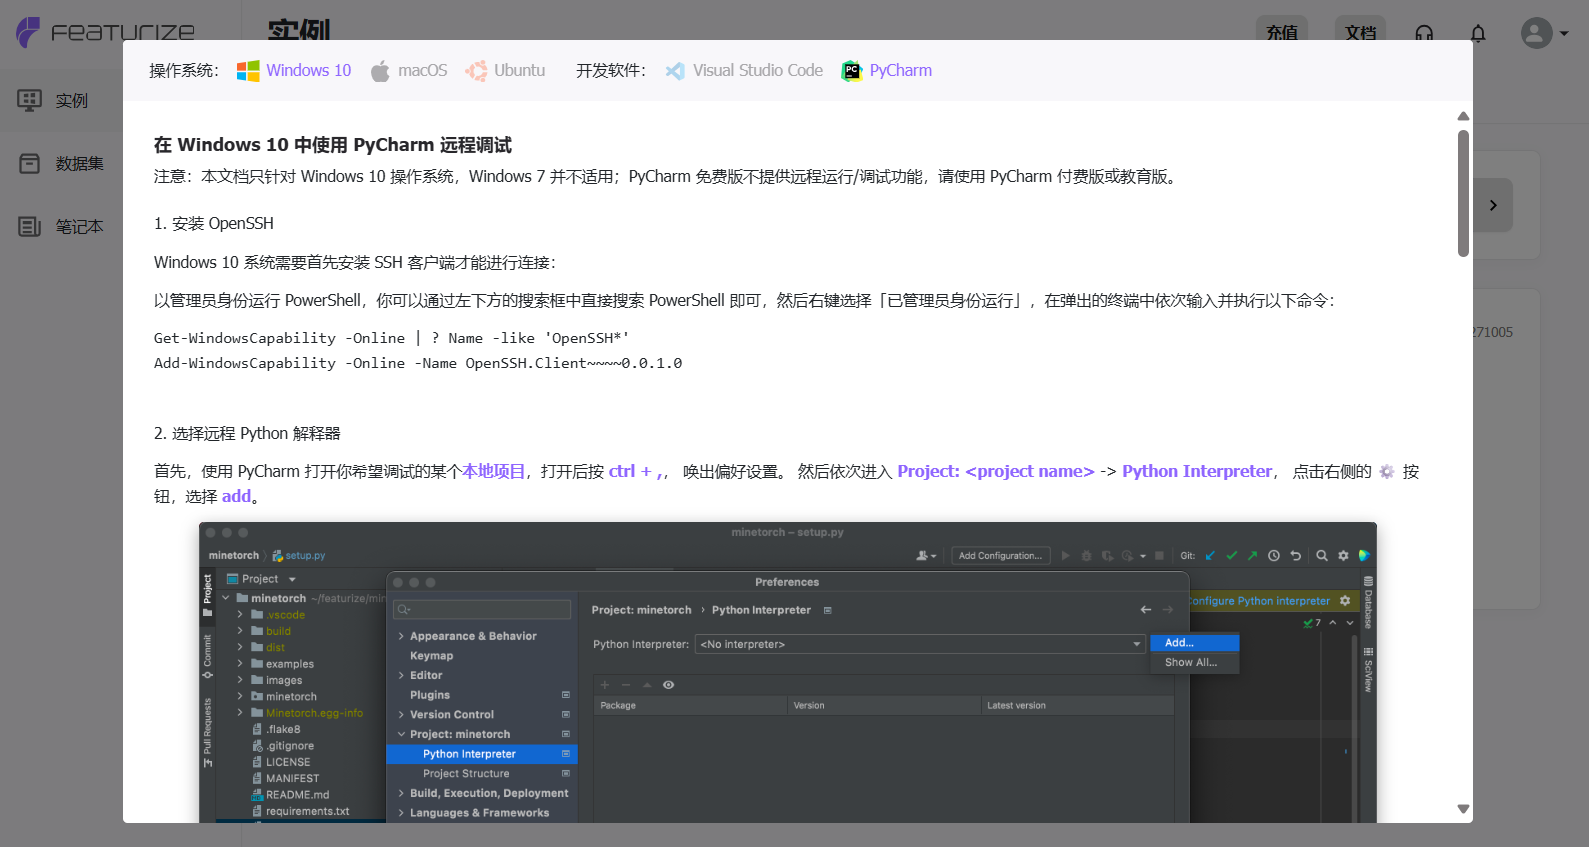
Task: Open the headset support icon
Action: [1424, 33]
